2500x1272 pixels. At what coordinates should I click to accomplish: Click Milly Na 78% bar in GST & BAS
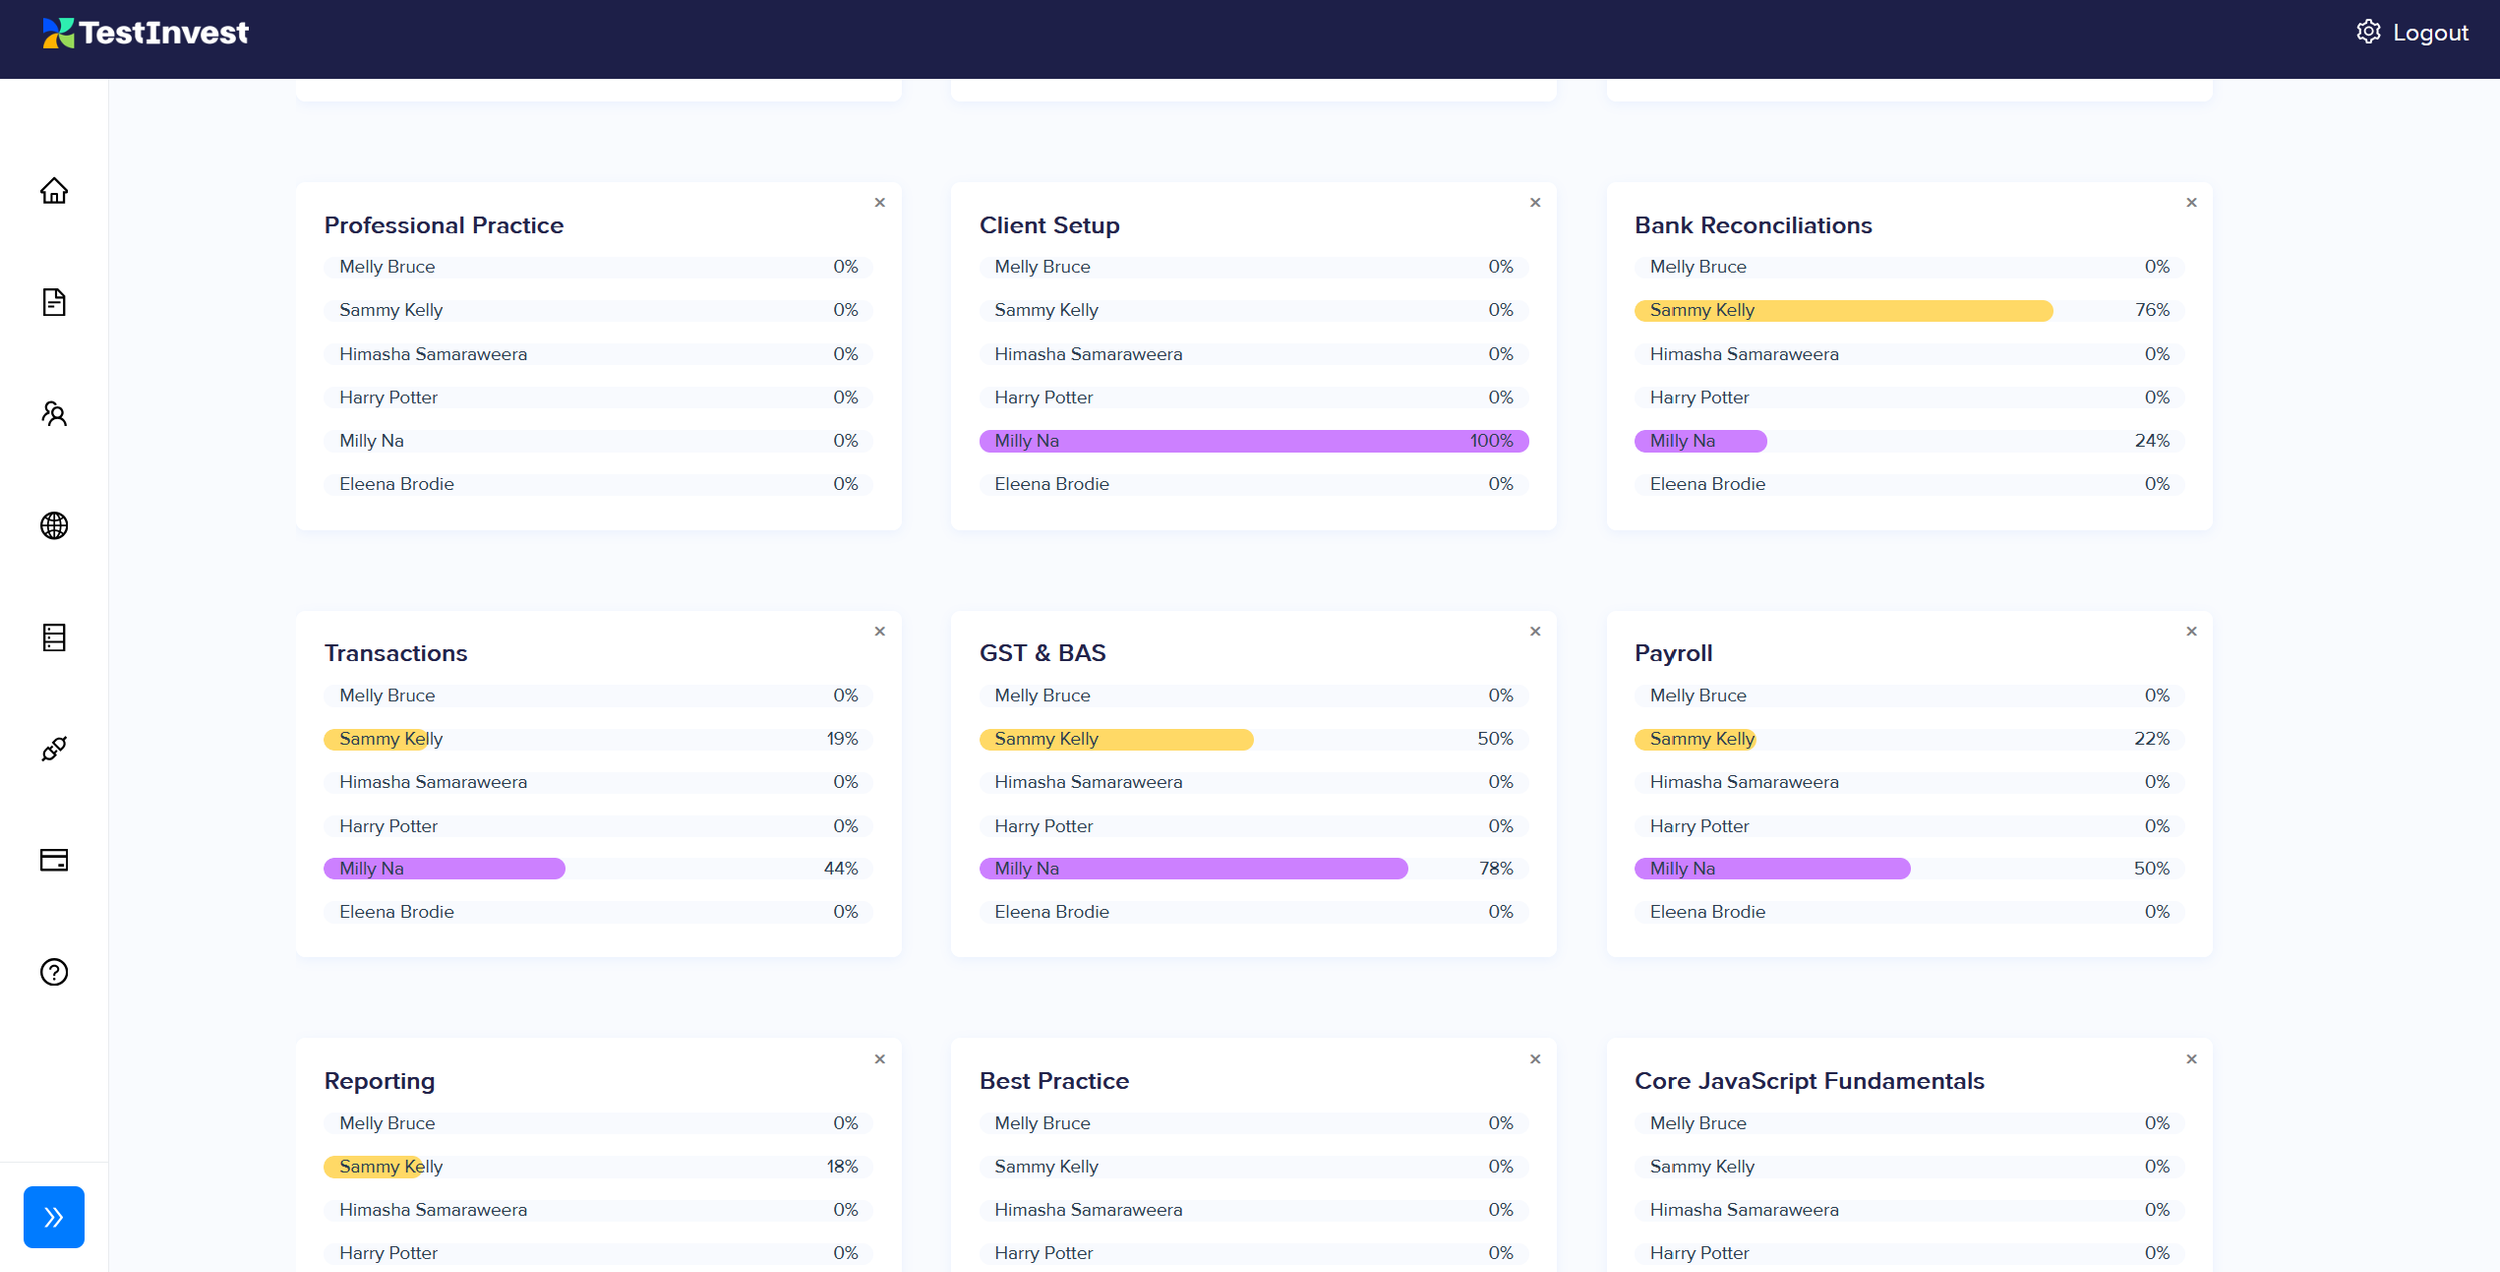pos(1193,868)
